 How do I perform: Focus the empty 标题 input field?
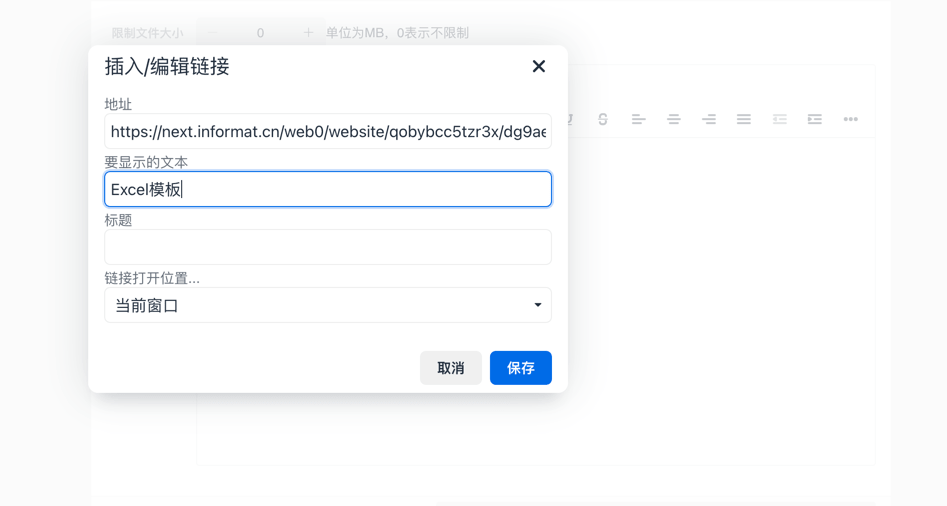coord(327,247)
